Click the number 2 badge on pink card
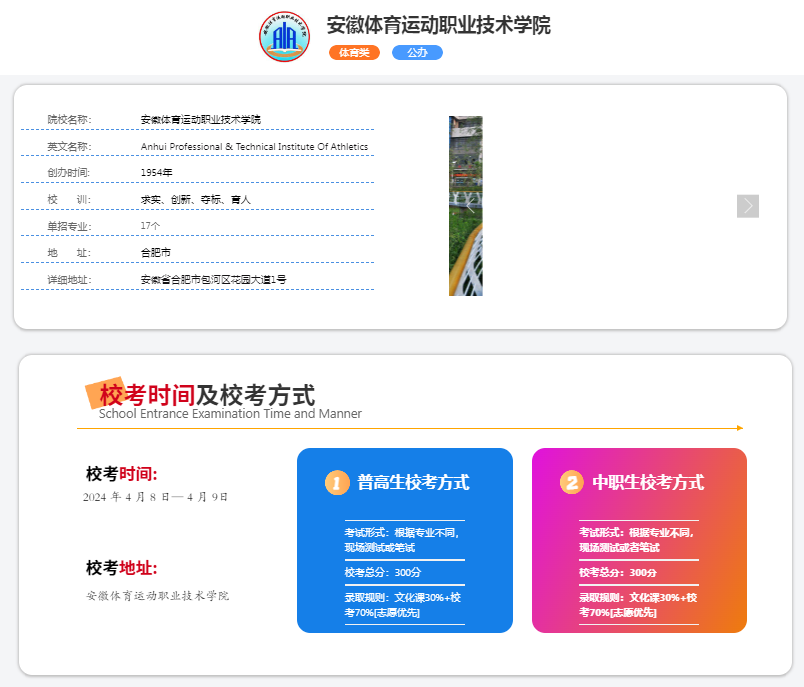804x687 pixels. point(572,482)
